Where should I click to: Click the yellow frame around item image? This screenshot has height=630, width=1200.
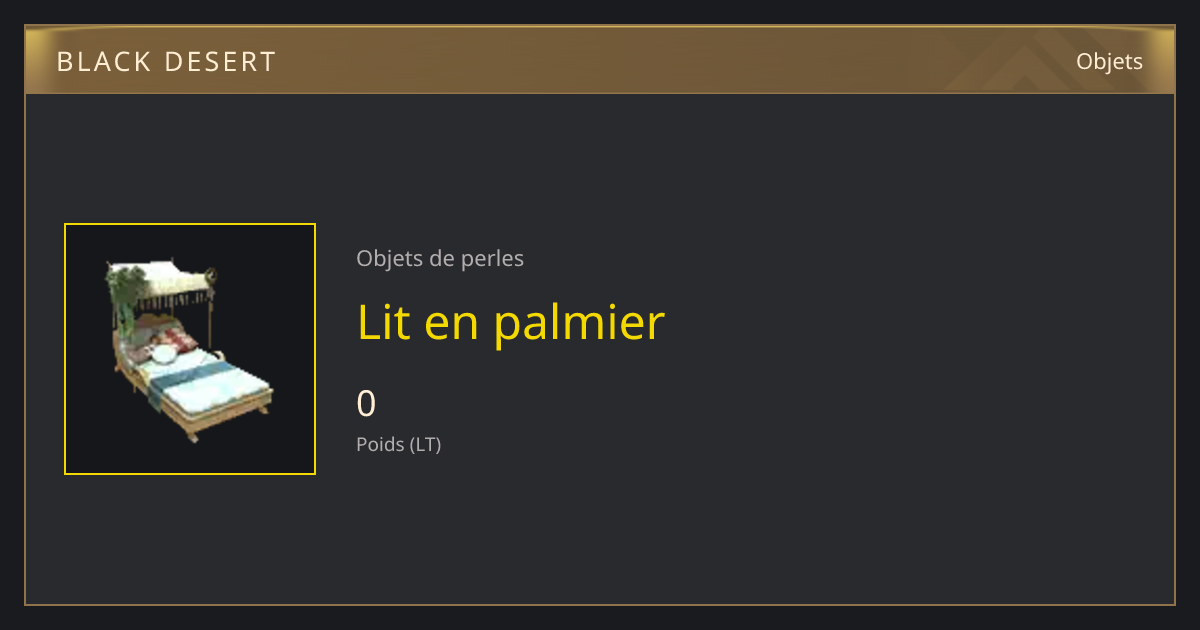190,349
